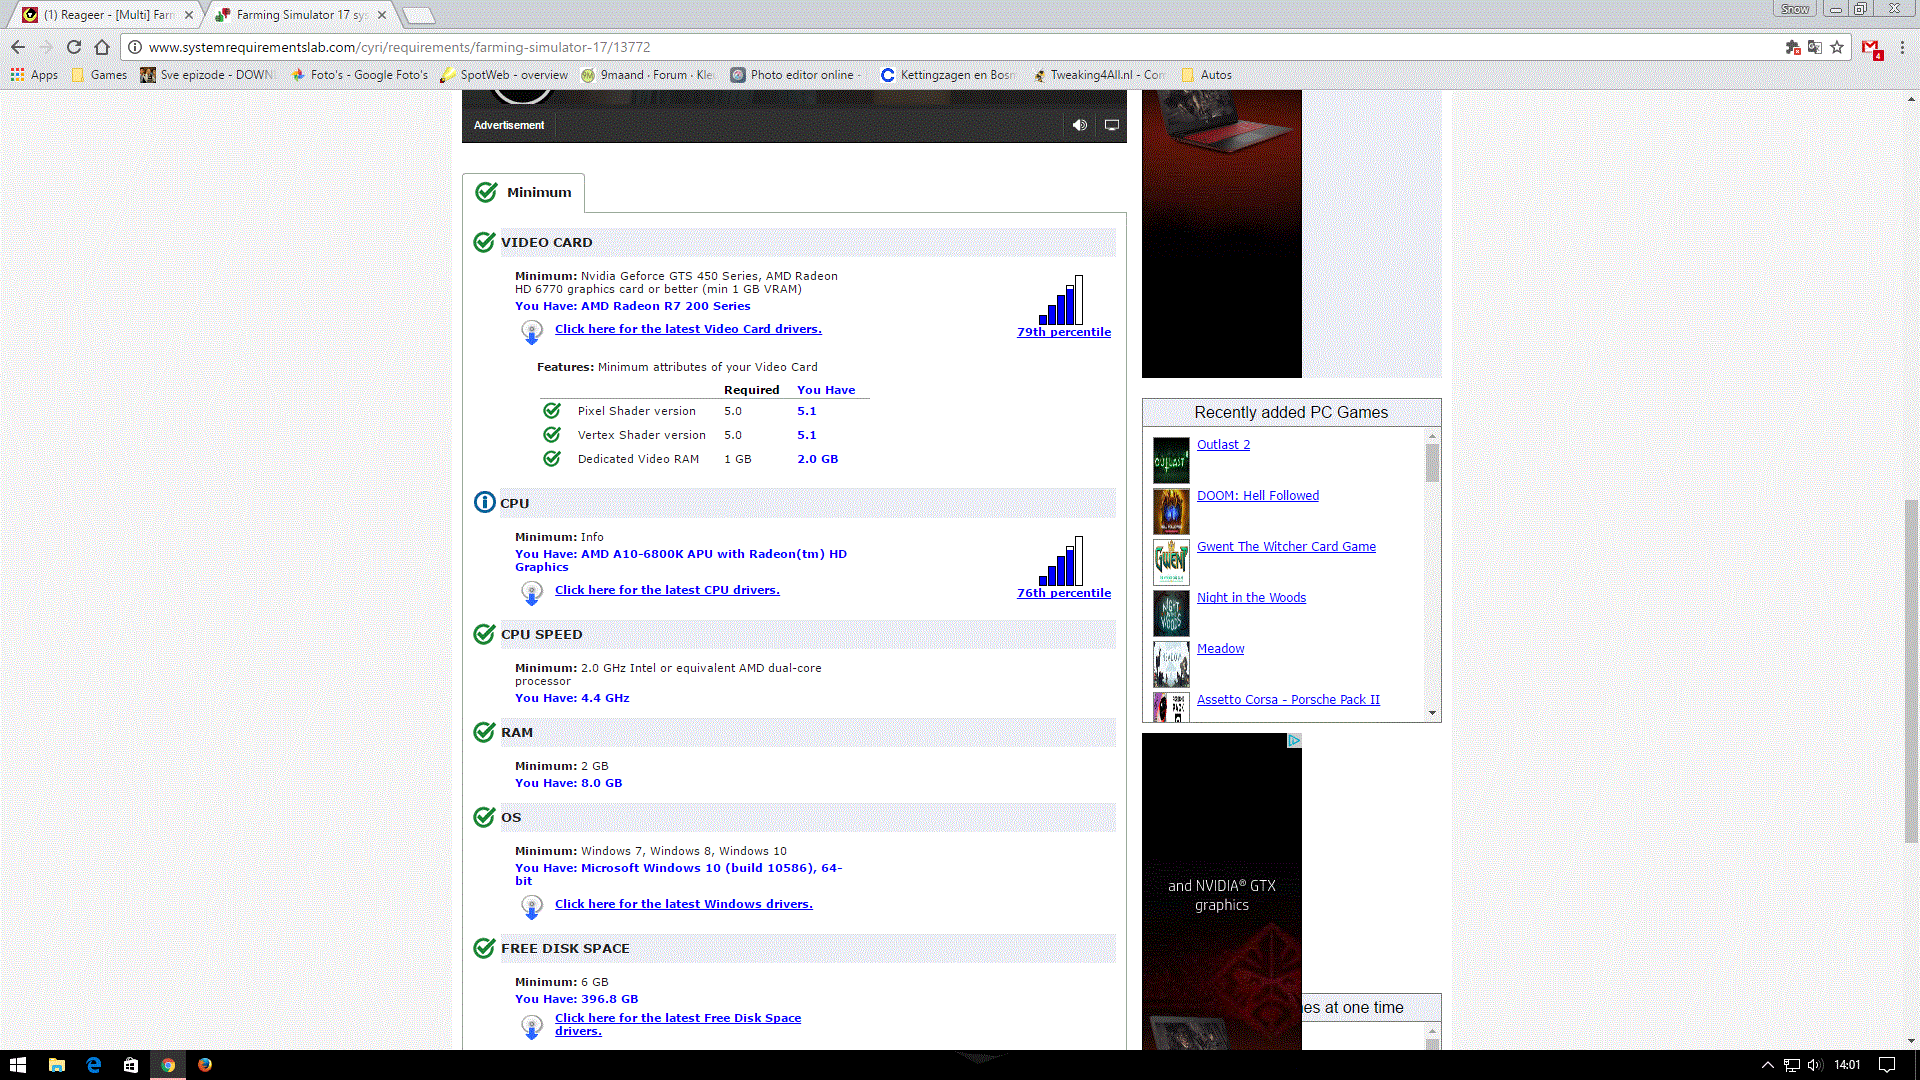Click Windows drivers download icon
This screenshot has width=1920, height=1080.
[532, 907]
